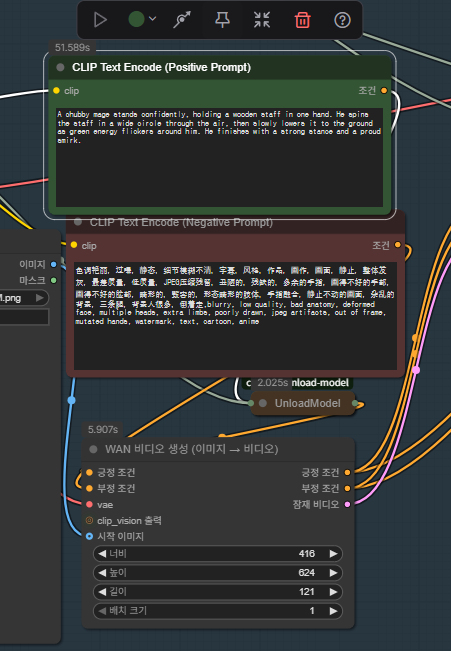Viewport: 451px width, 651px height.
Task: Decrease 배치 크기 with left arrow
Action: tap(102, 611)
